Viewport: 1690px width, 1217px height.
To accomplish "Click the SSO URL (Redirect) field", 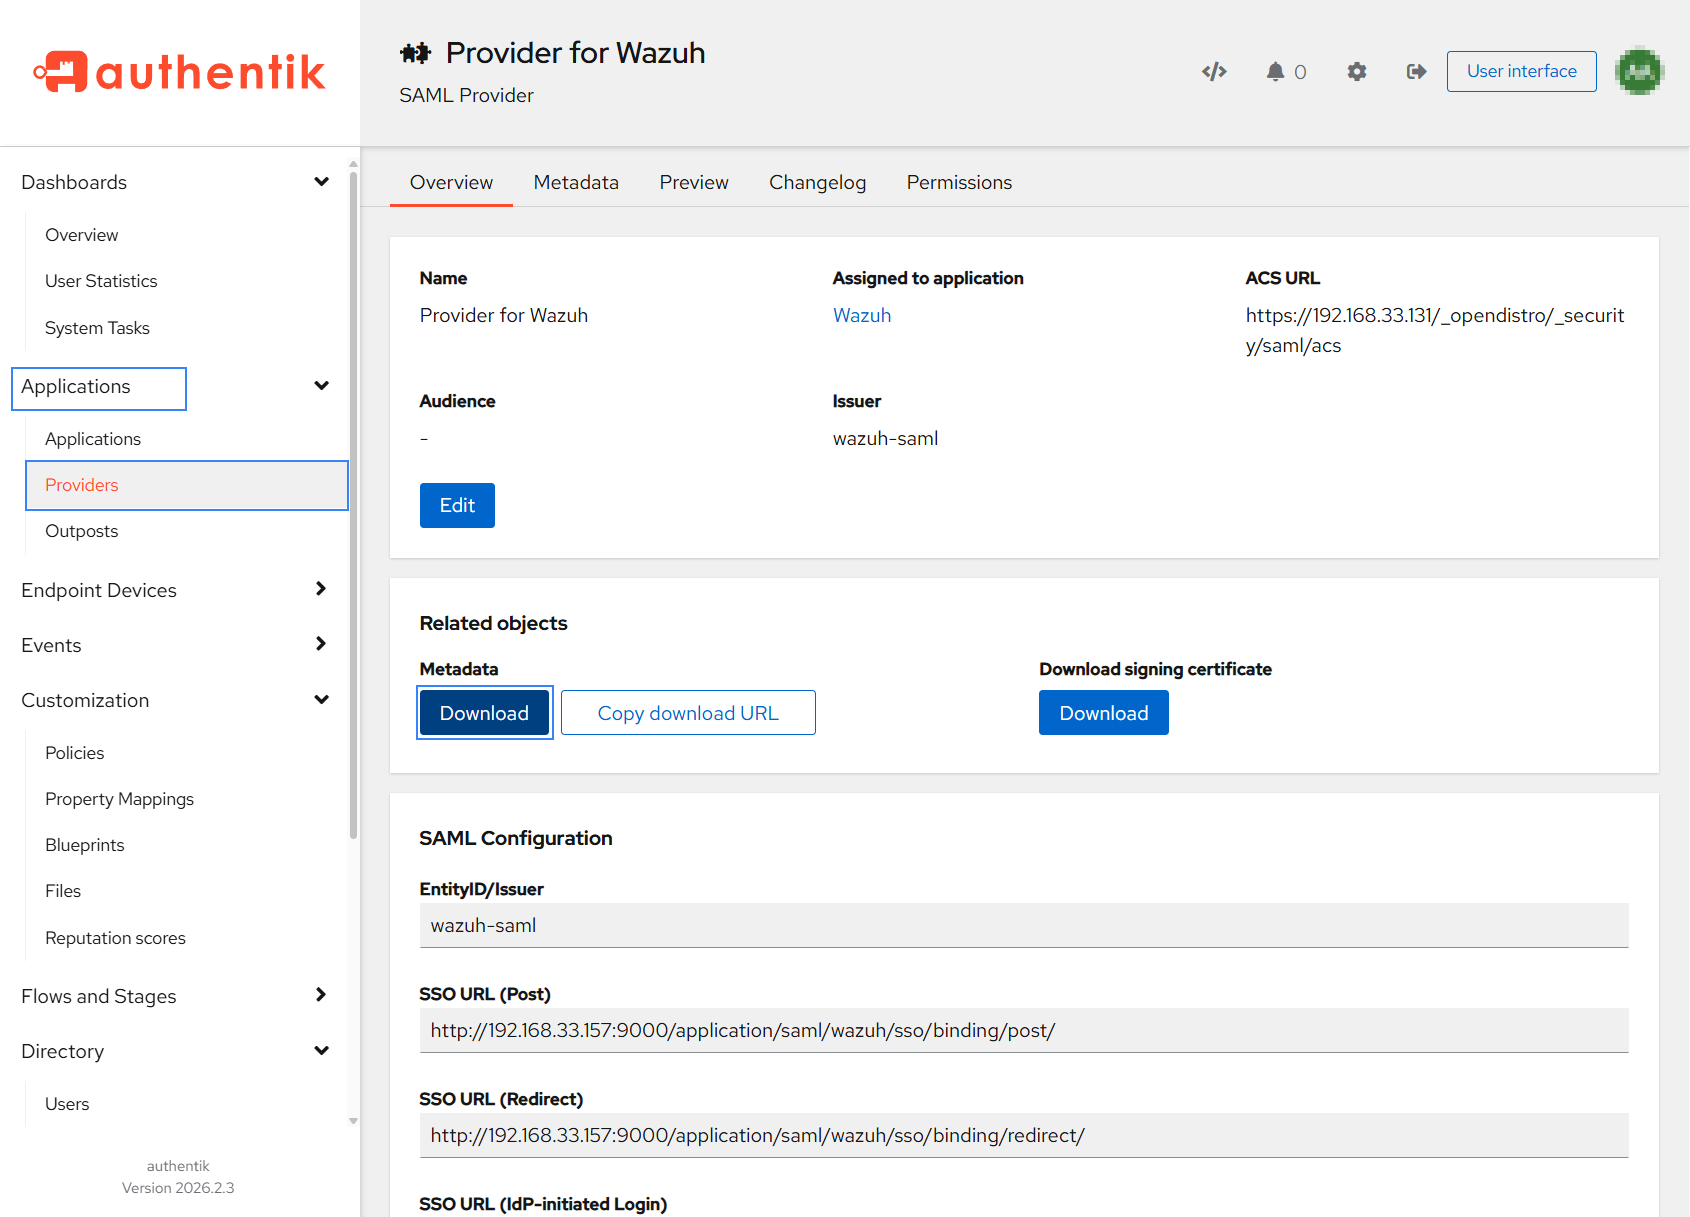I will point(1024,1136).
